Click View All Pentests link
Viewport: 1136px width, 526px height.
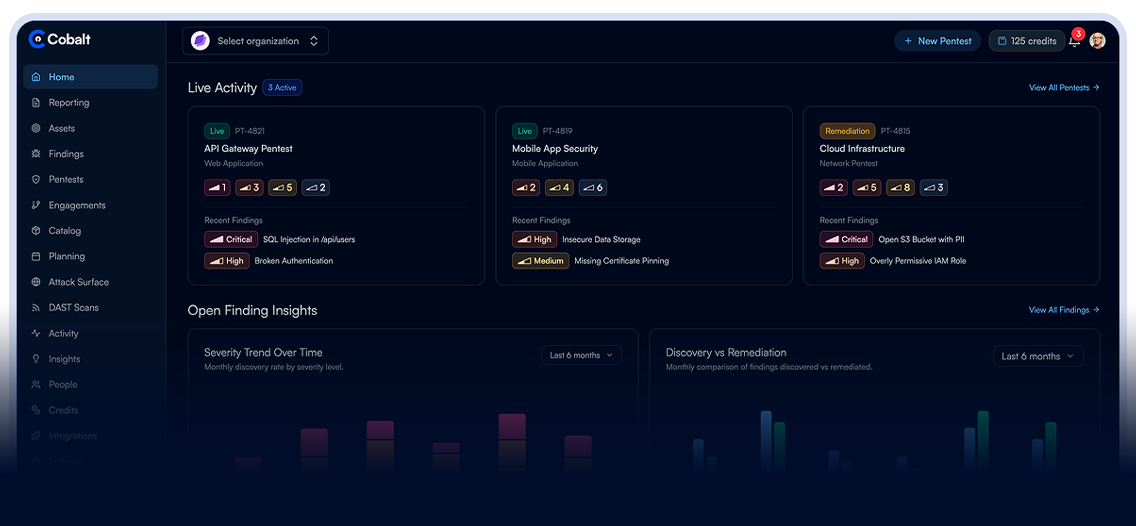1064,88
